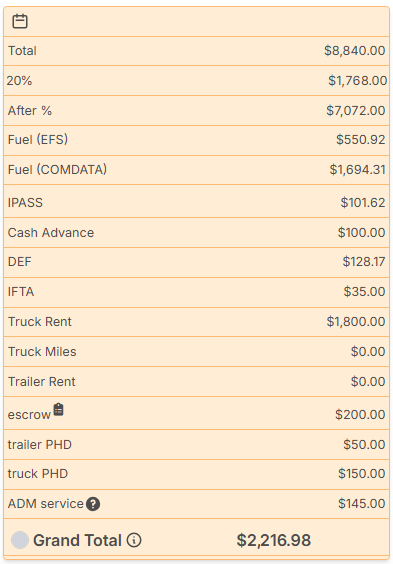Select the Total amount $8,840.00

[355, 51]
